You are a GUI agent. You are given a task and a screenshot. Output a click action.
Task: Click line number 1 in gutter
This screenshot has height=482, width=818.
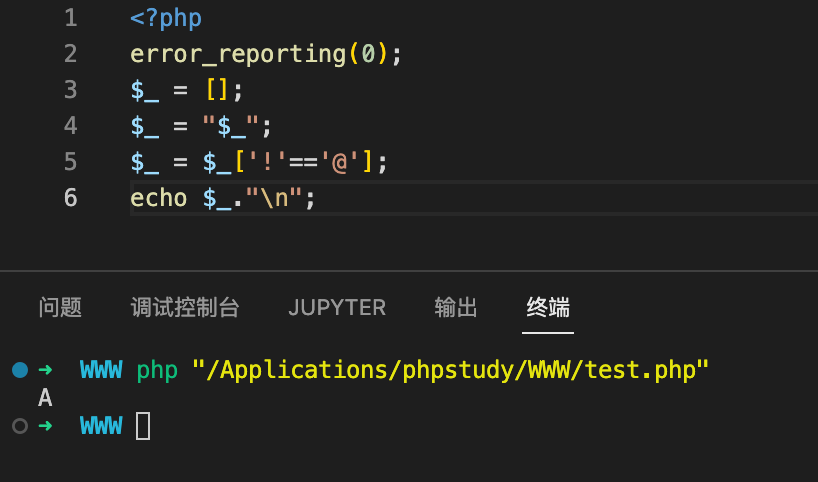(71, 18)
